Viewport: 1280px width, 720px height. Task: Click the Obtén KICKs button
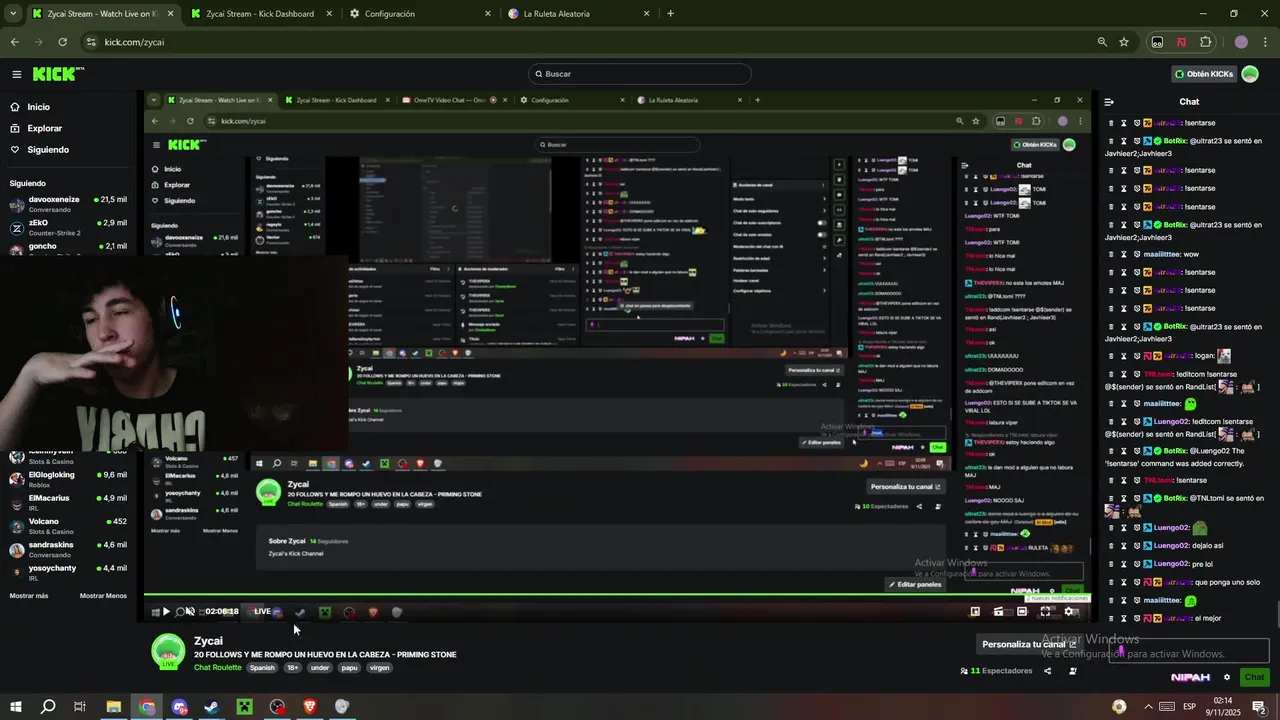click(x=1204, y=74)
